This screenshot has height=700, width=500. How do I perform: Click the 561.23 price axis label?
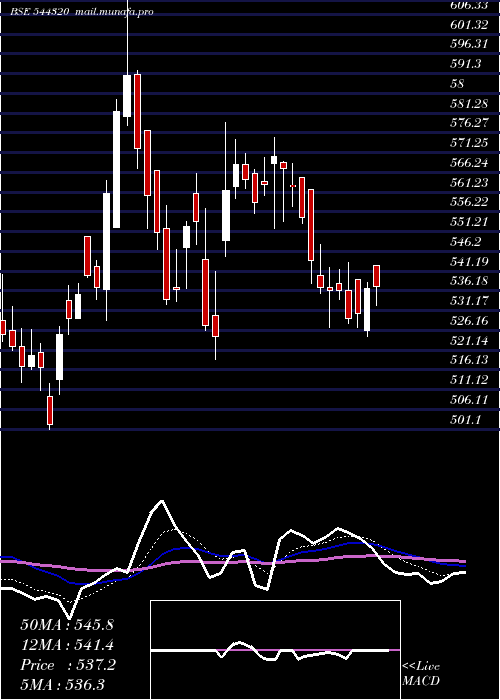click(468, 183)
